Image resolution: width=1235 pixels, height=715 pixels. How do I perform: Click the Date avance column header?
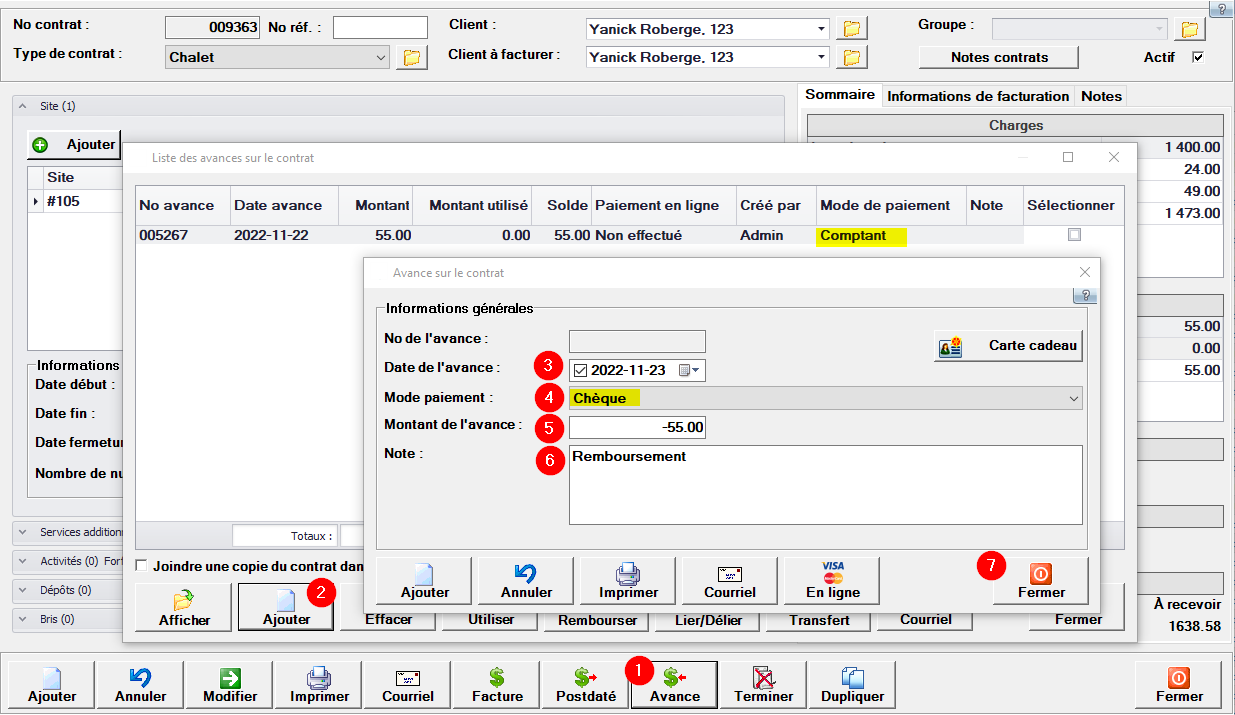click(284, 205)
